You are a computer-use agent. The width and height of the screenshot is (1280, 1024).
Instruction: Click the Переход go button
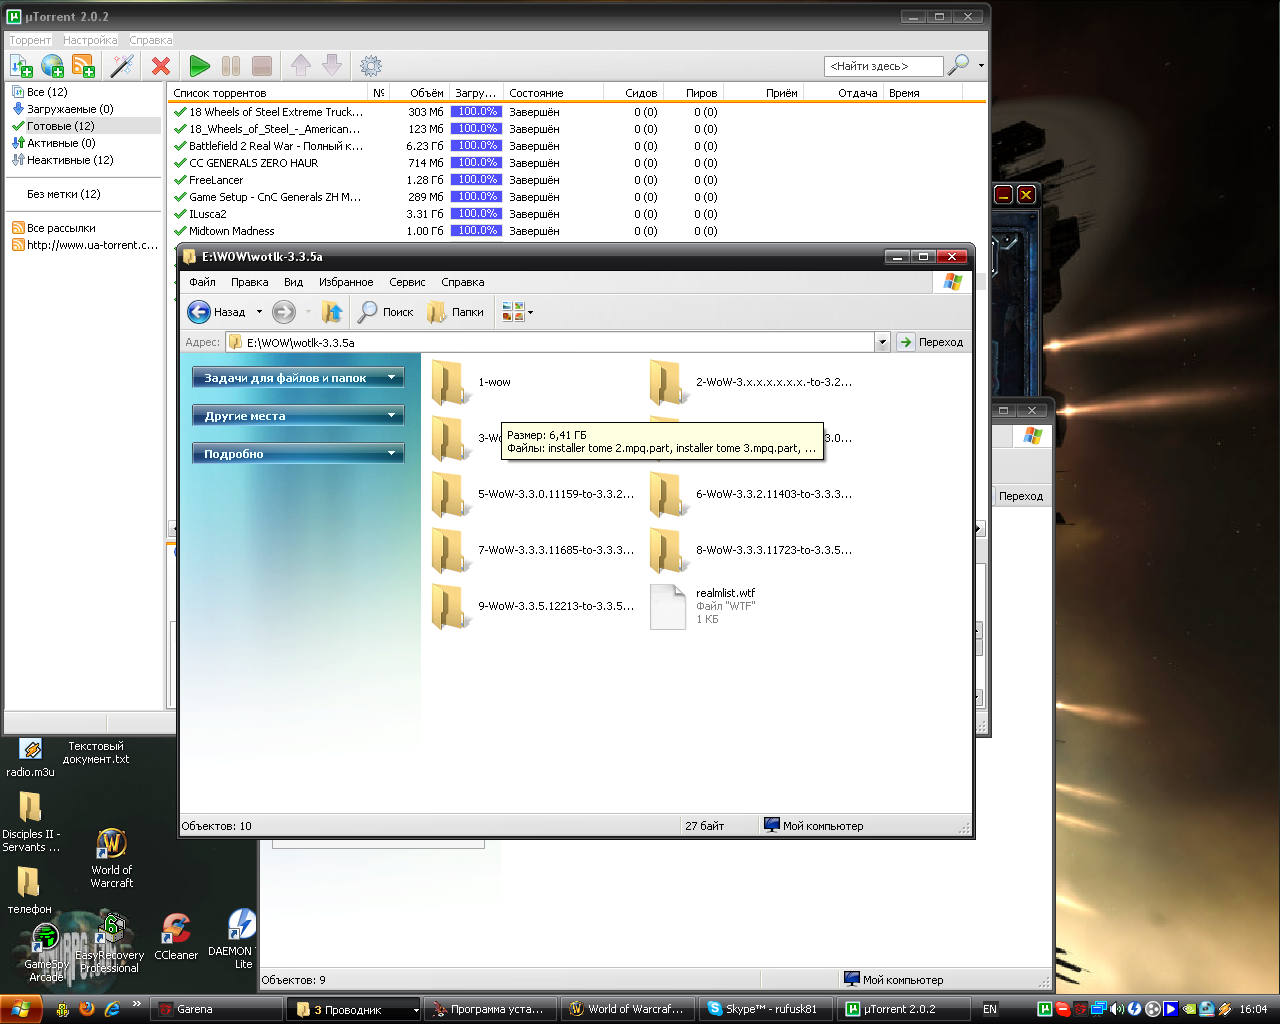click(931, 342)
